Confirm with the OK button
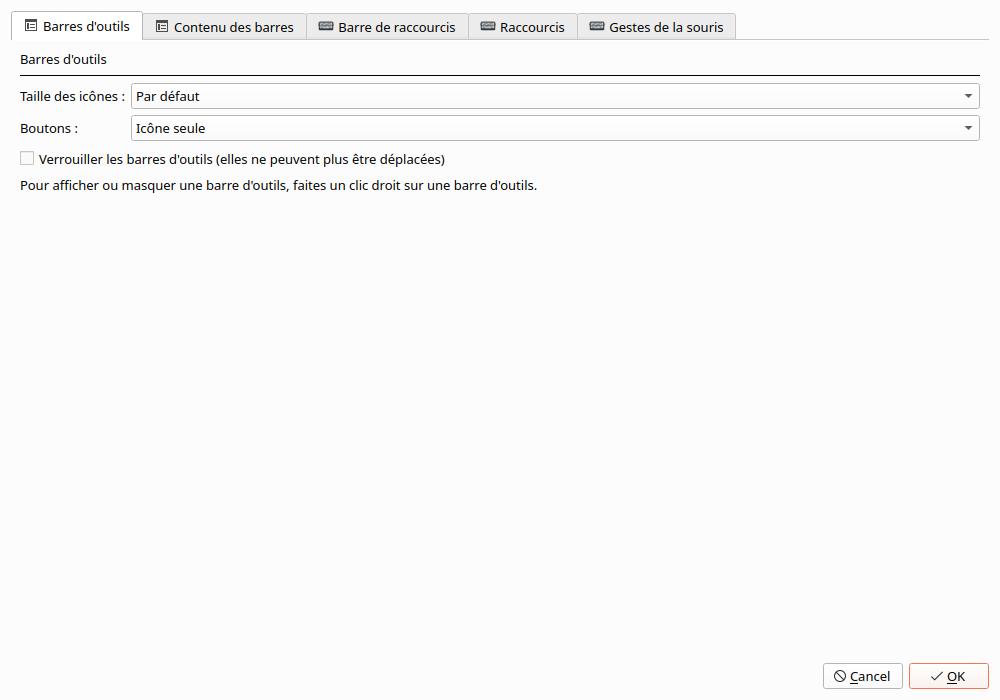Viewport: 1000px width, 700px height. (948, 676)
